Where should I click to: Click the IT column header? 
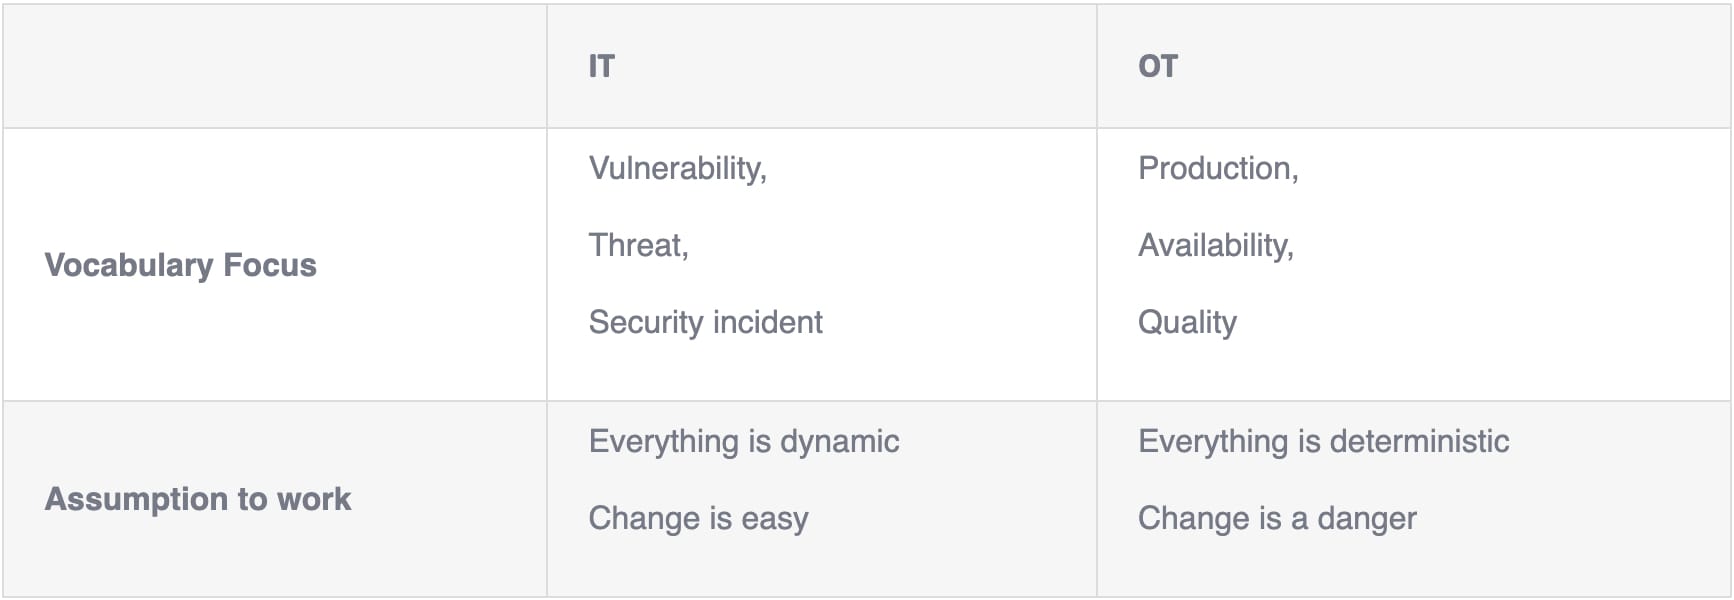[x=602, y=66]
